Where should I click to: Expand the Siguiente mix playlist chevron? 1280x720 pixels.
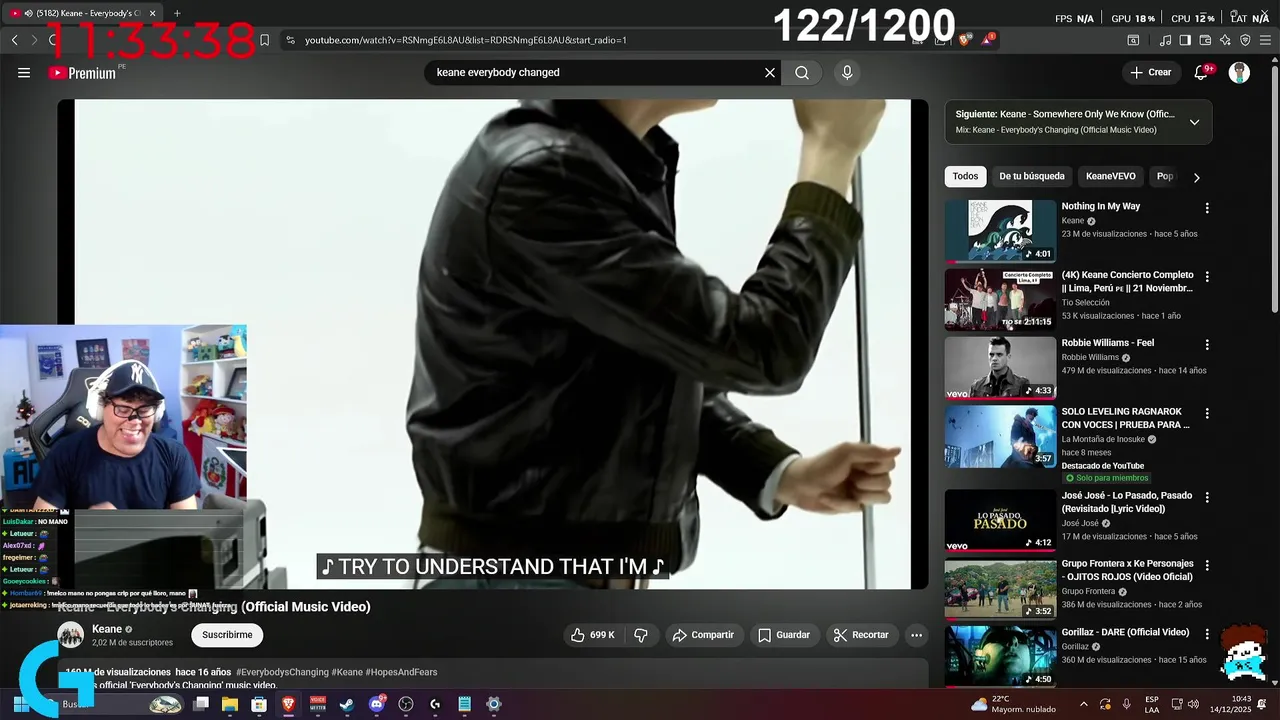(x=1194, y=122)
